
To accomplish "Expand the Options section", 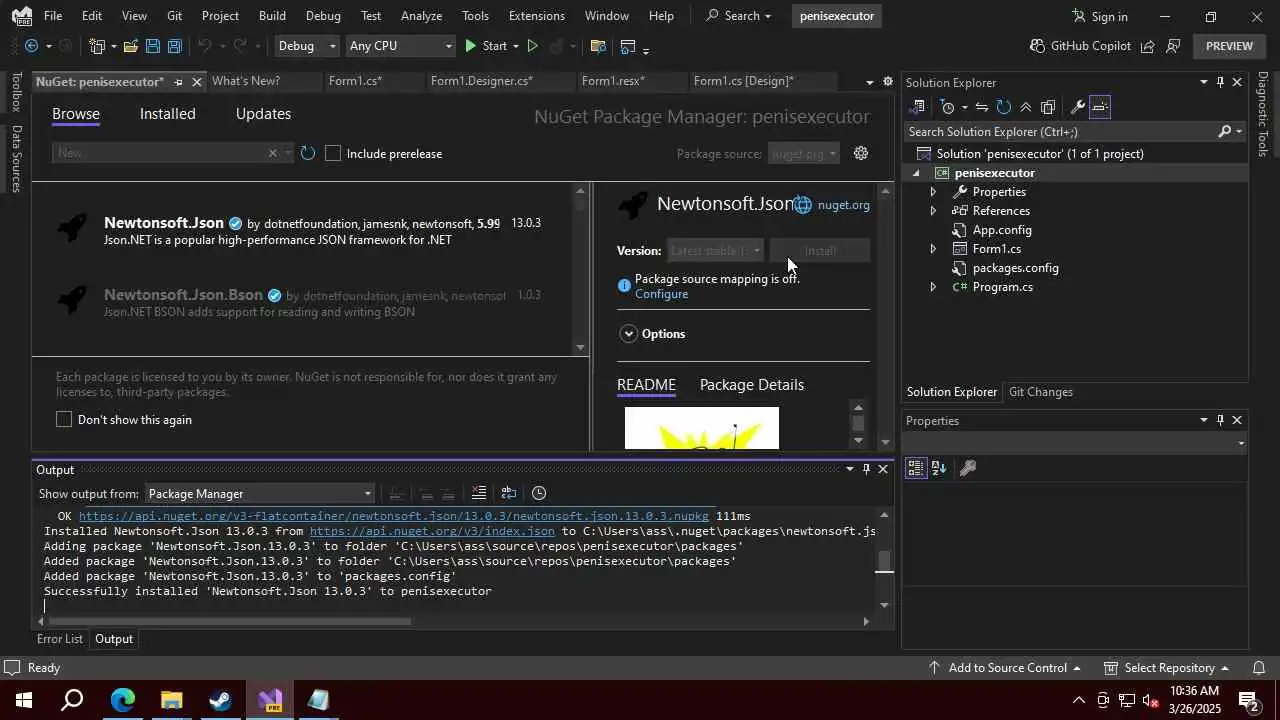I will (x=628, y=334).
